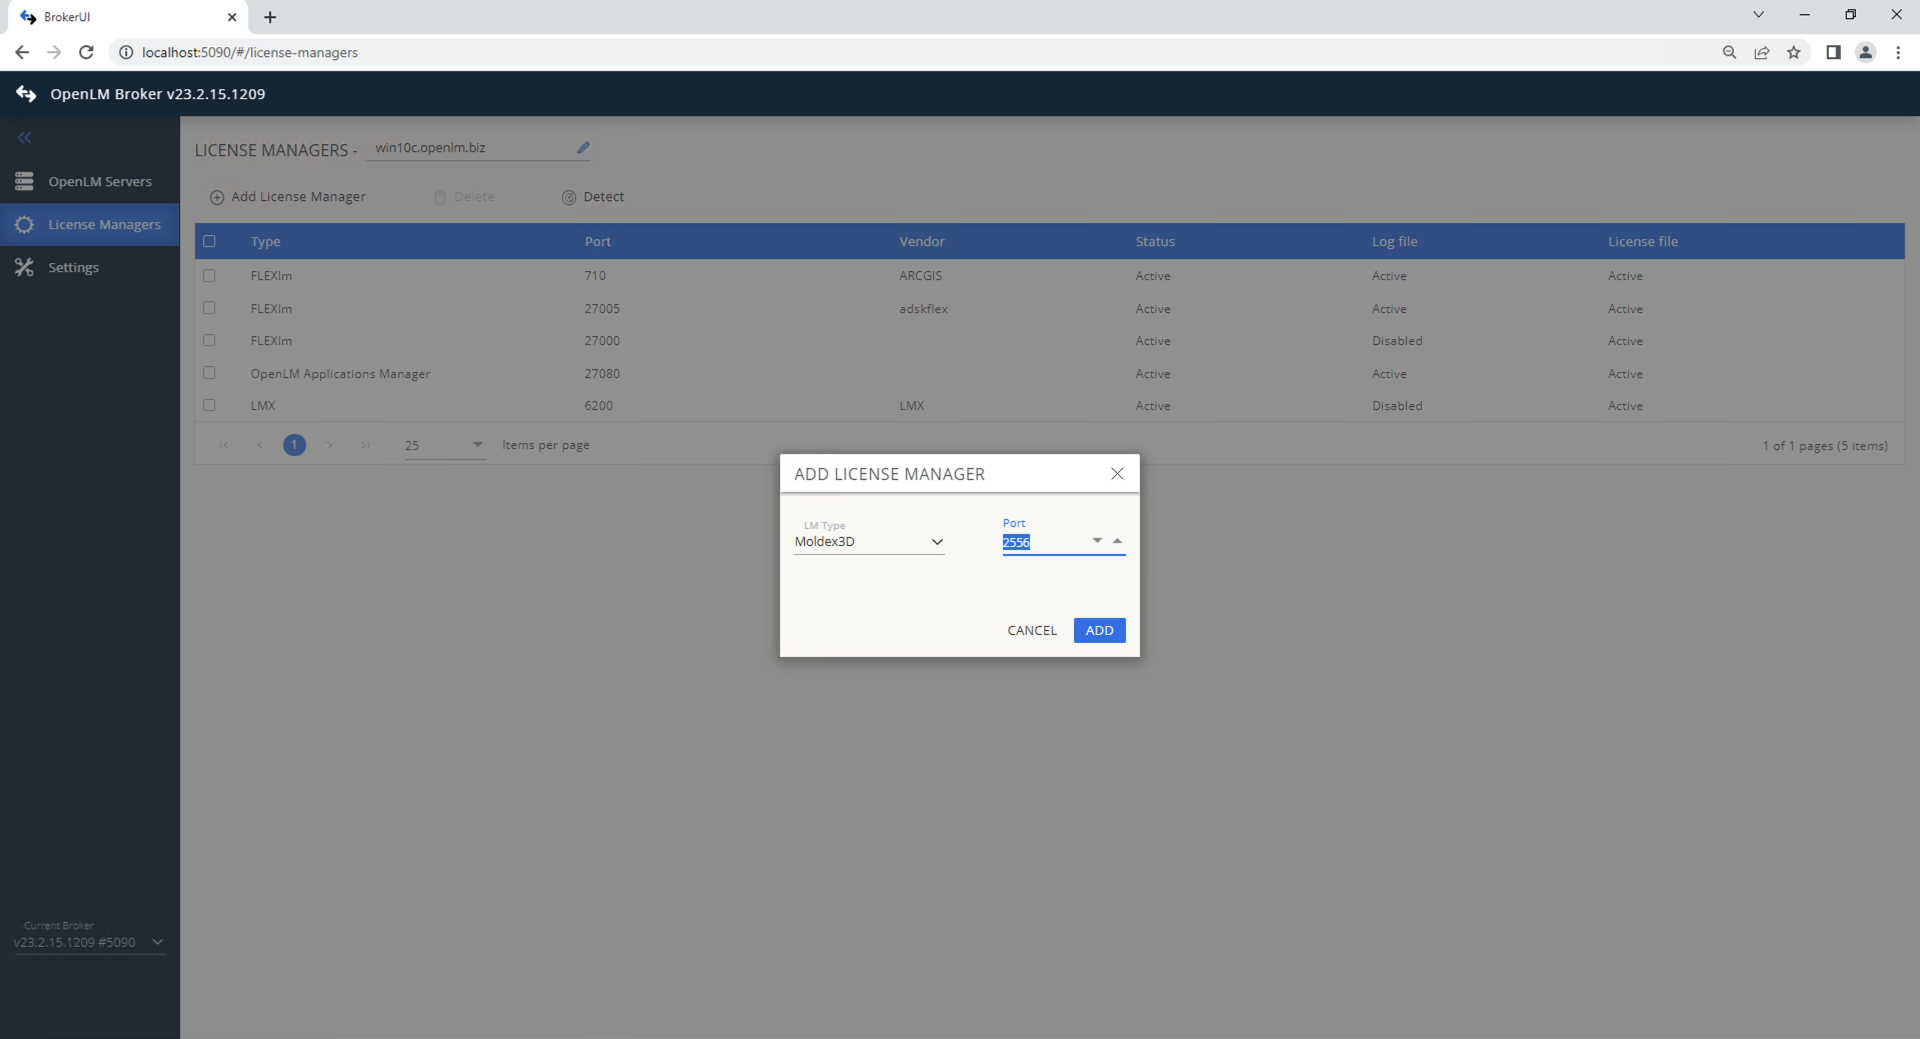Toggle the select-all checkbox in the table header
Image resolution: width=1920 pixels, height=1039 pixels.
point(209,241)
